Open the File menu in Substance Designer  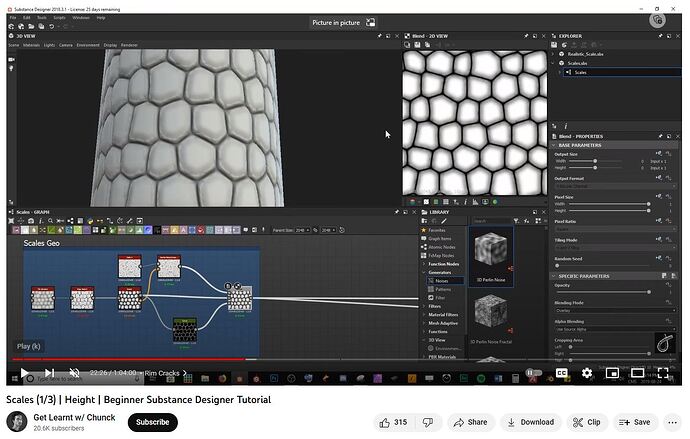pyautogui.click(x=13, y=18)
